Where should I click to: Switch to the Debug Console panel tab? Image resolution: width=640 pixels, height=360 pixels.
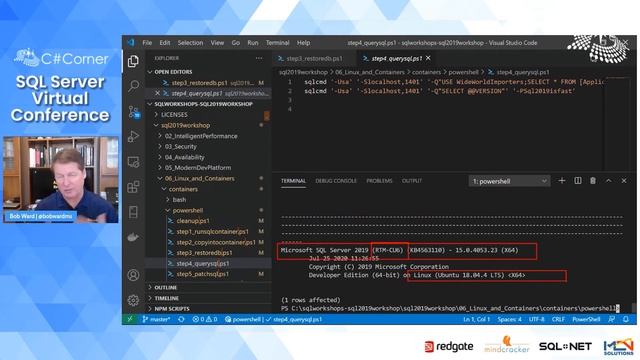(336, 181)
